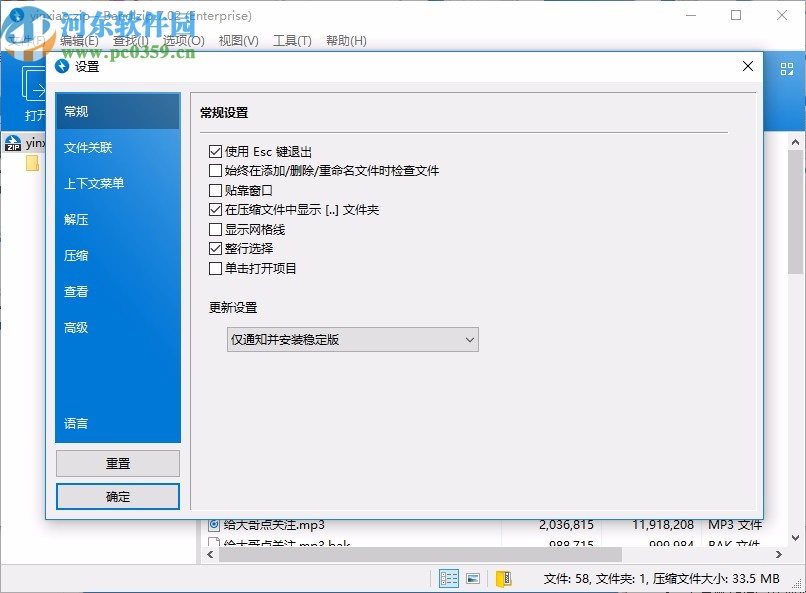
Task: Click the ZIP badge icon in left panel
Action: pos(13,143)
